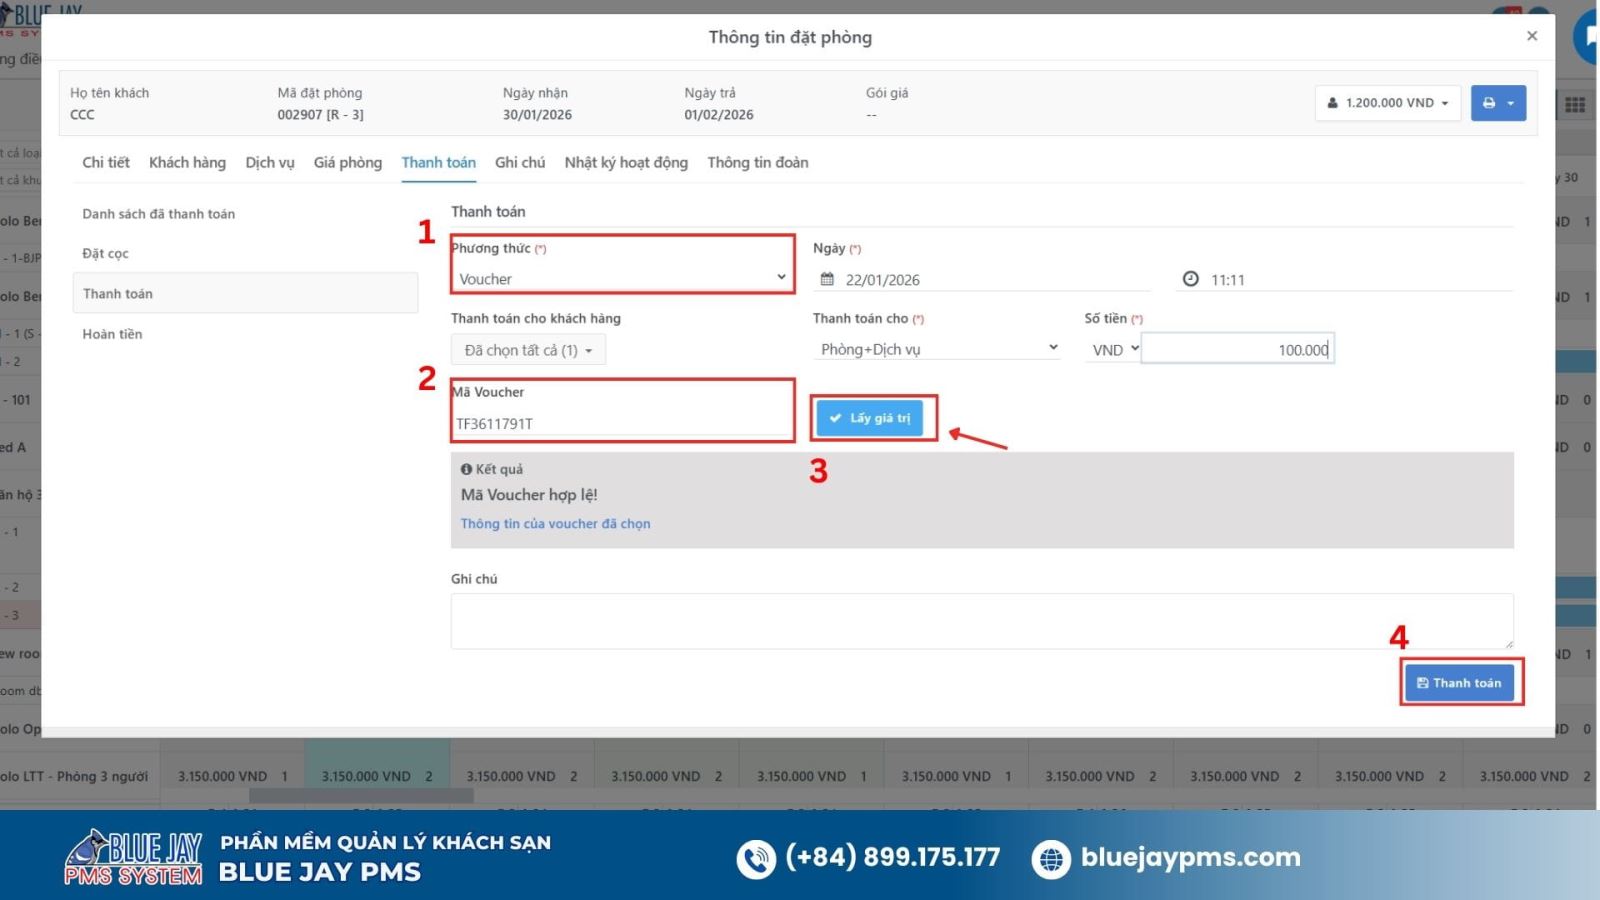Click the phone icon in the footer
Screen dimensions: 1600x900
pyautogui.click(x=756, y=859)
